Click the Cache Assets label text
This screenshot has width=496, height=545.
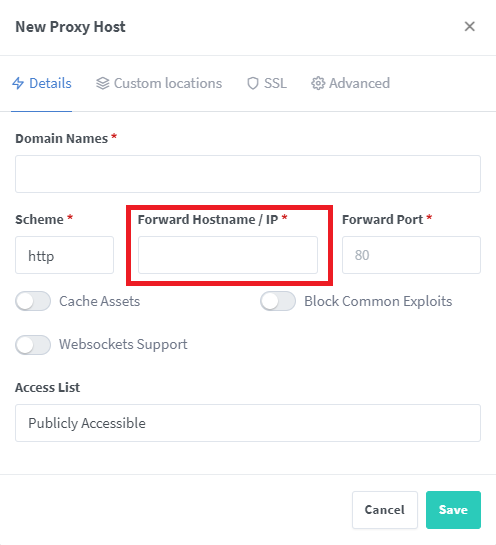point(99,301)
